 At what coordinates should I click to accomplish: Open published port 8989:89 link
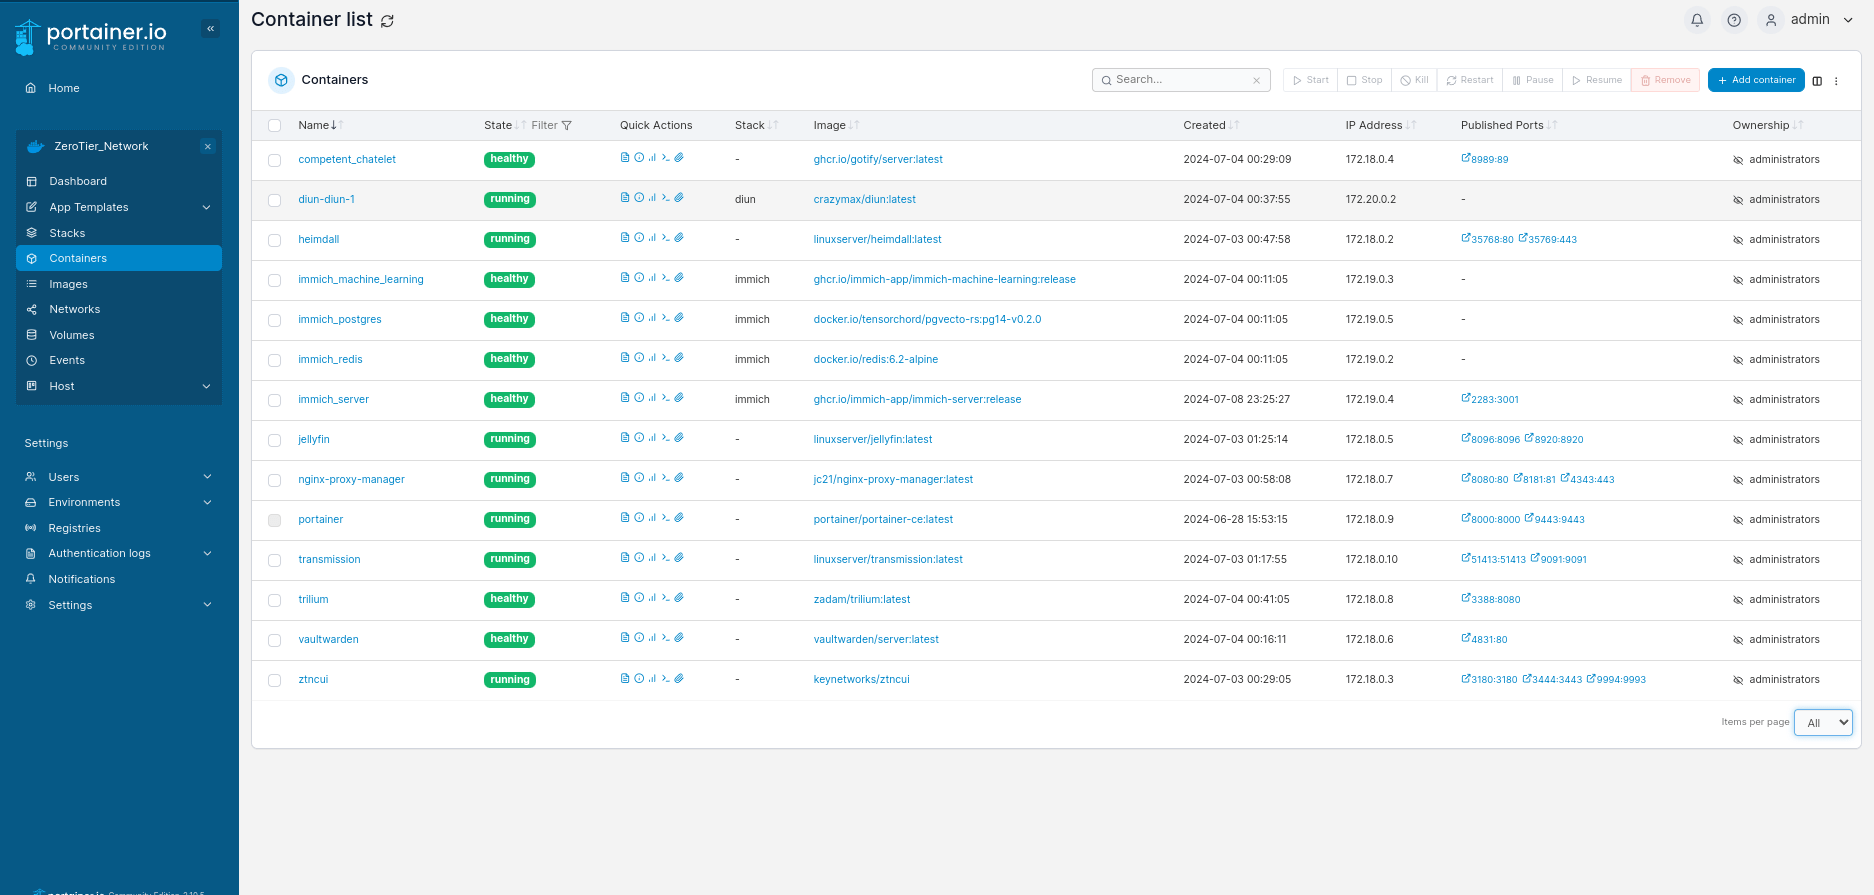click(x=1485, y=159)
